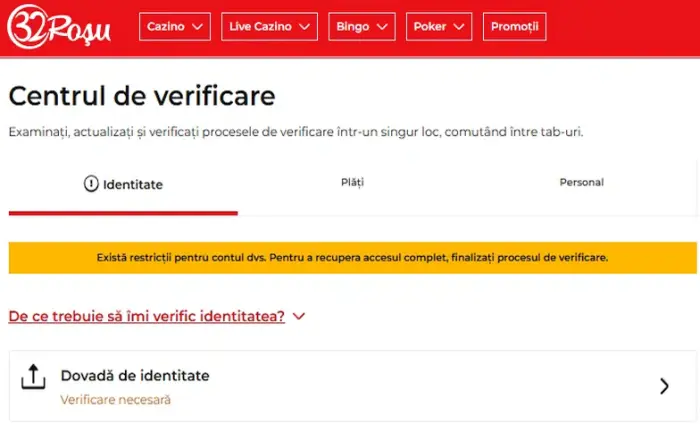Image resolution: width=700 pixels, height=441 pixels.
Task: Switch to the Personal tab
Action: [581, 183]
